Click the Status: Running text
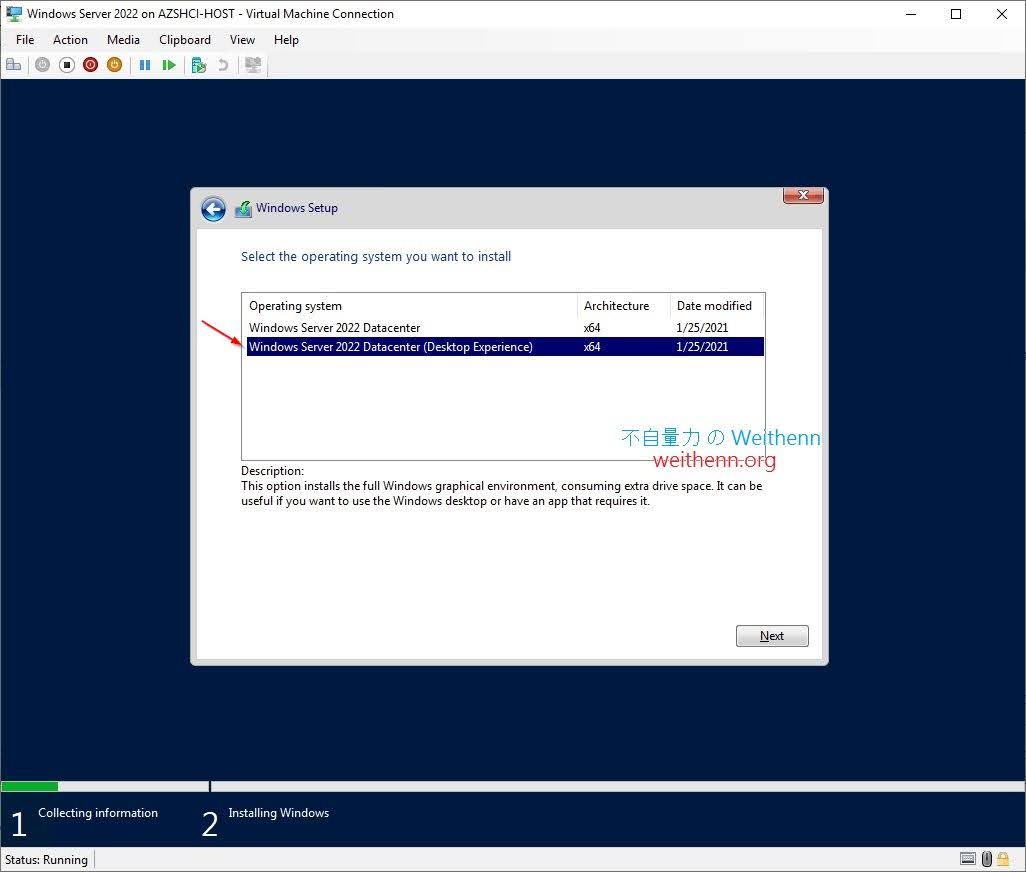This screenshot has height=872, width=1026. [x=46, y=860]
